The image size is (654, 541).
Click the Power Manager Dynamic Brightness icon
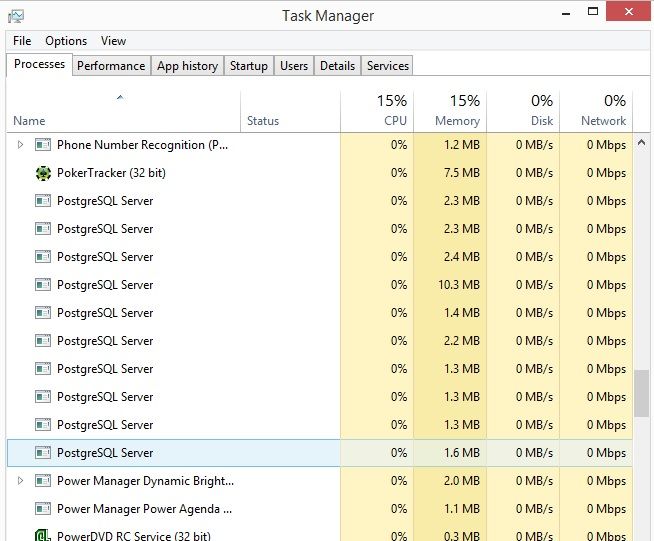tap(43, 481)
